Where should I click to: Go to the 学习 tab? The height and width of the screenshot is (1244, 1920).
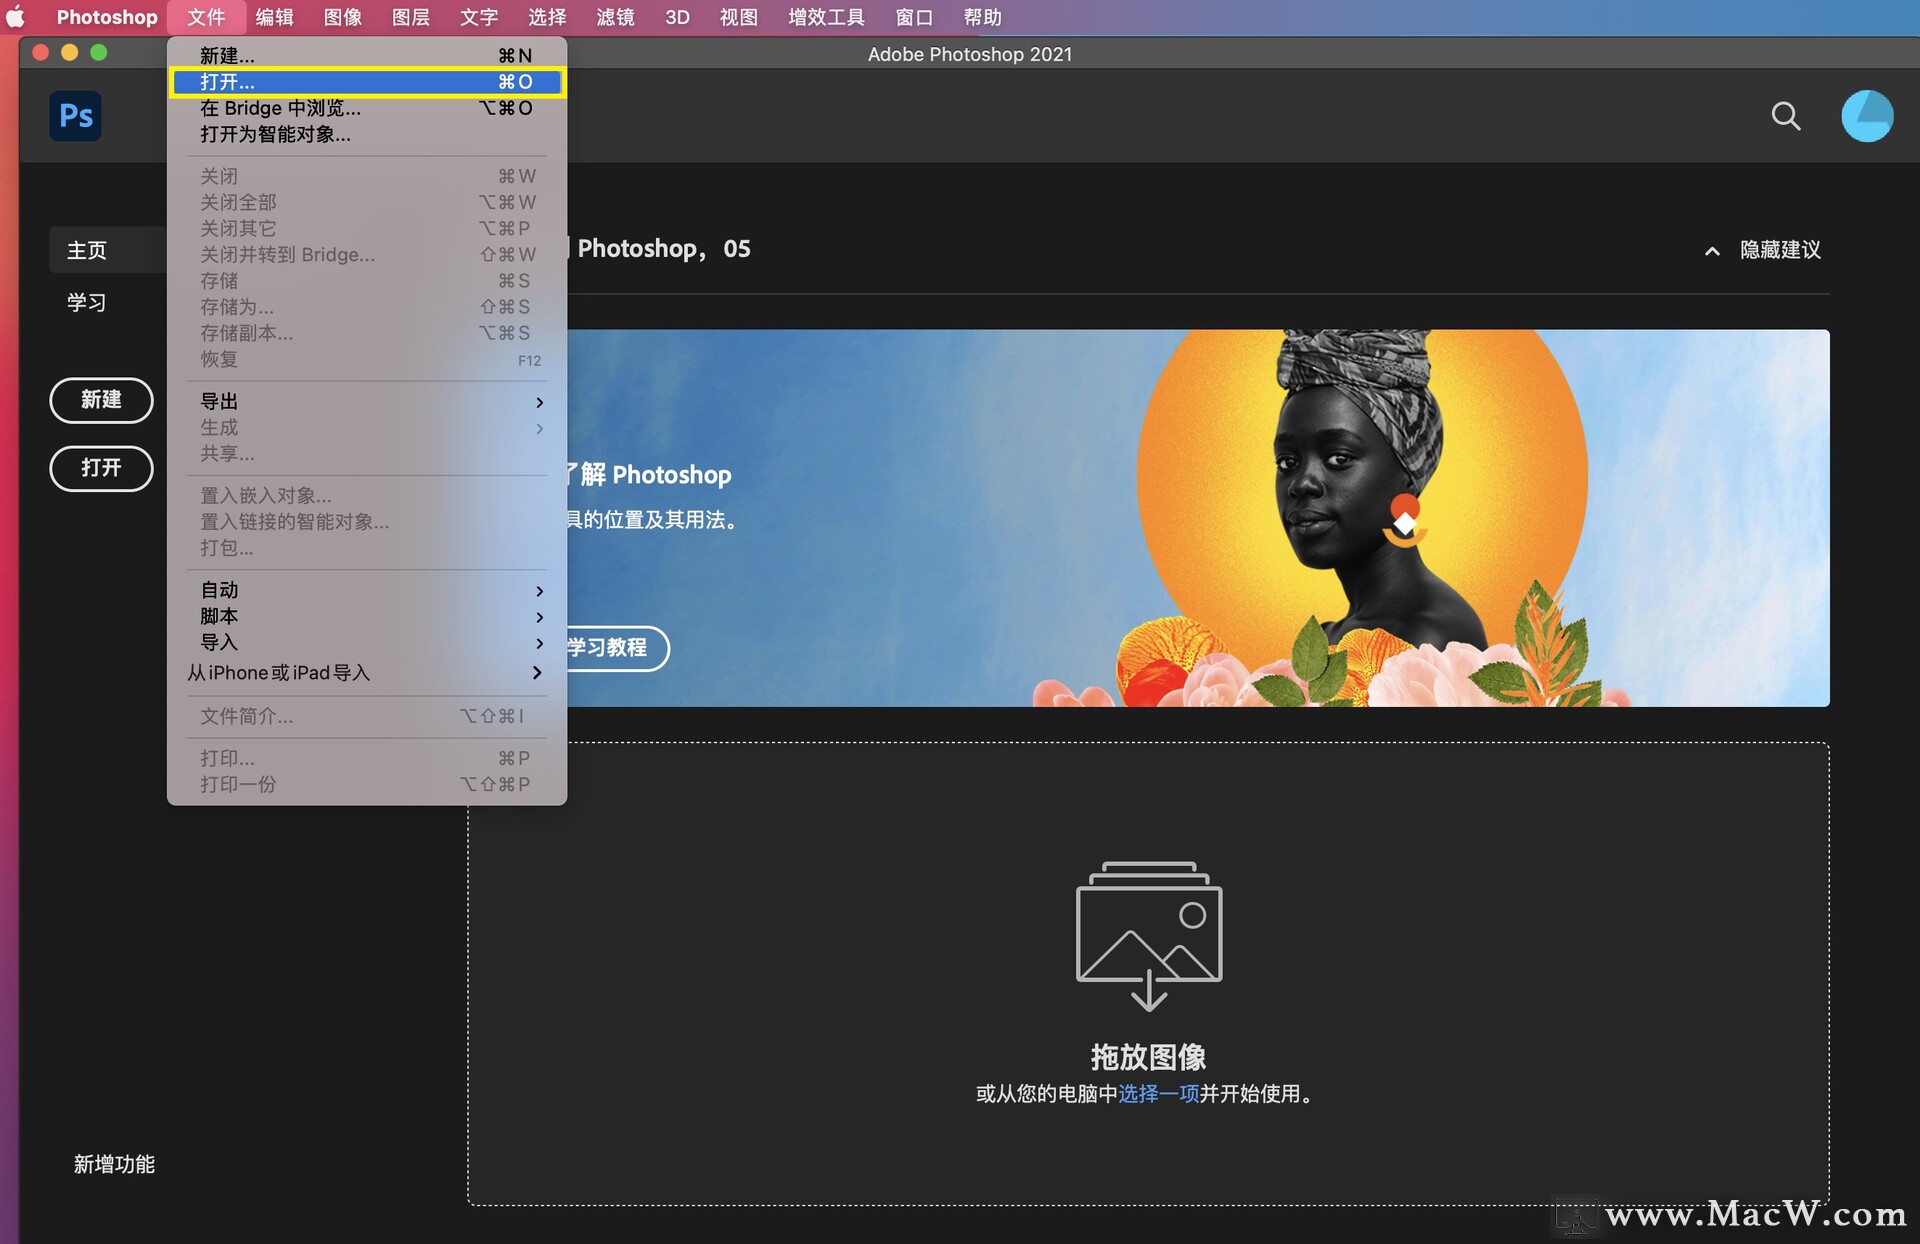tap(87, 302)
